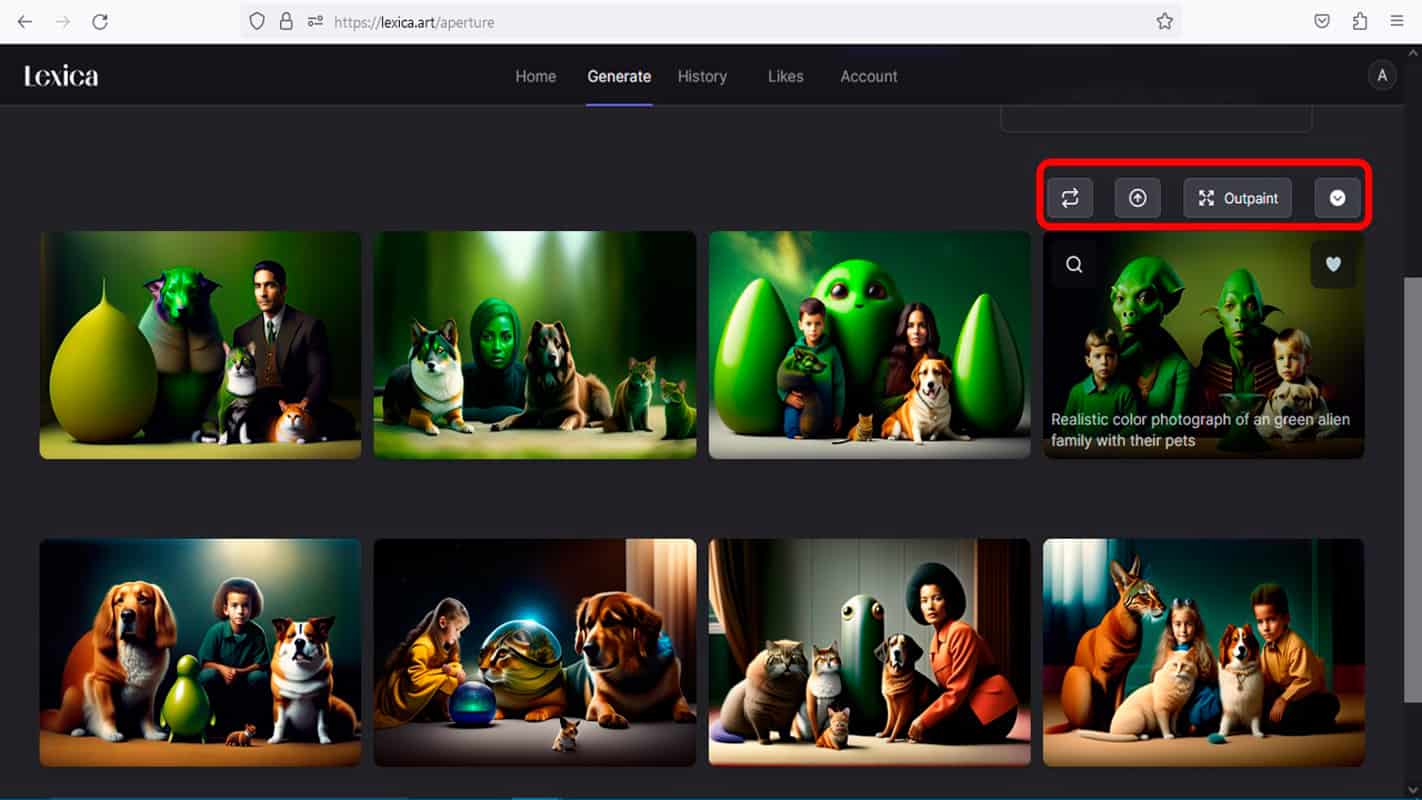Go to the Home tab
This screenshot has height=800, width=1422.
pos(536,76)
